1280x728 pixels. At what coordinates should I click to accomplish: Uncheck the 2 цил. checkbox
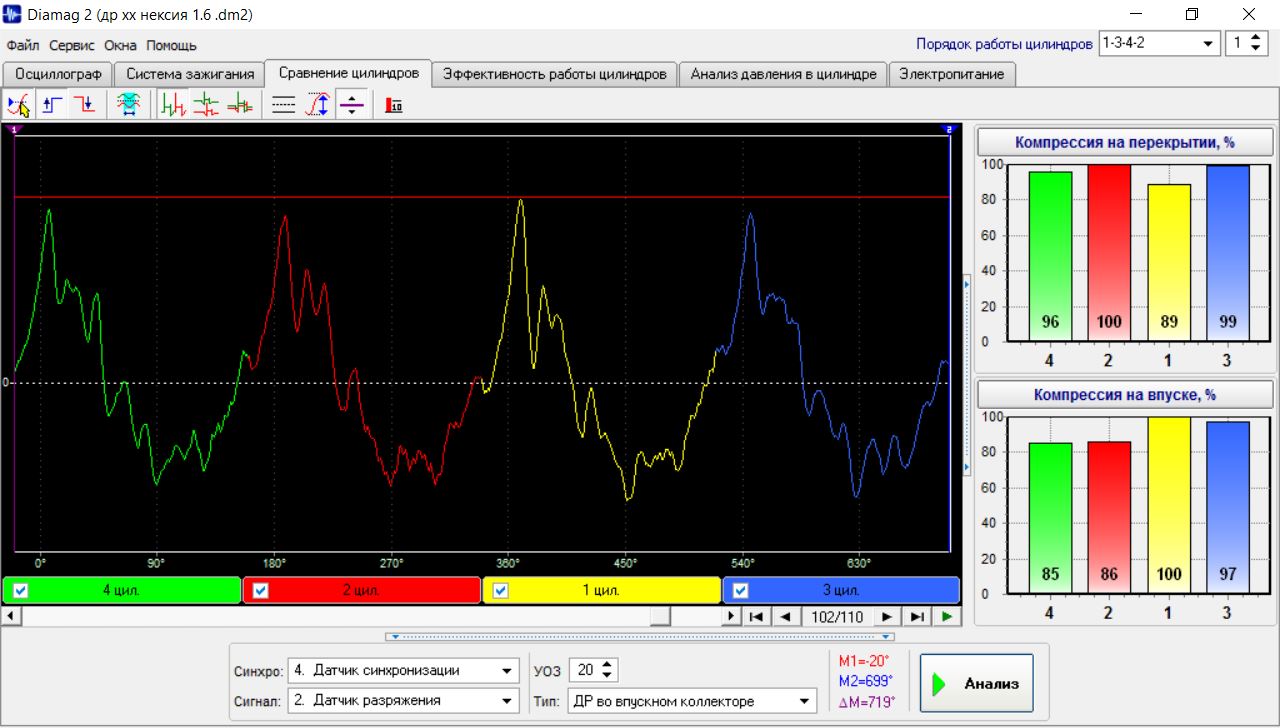click(261, 590)
